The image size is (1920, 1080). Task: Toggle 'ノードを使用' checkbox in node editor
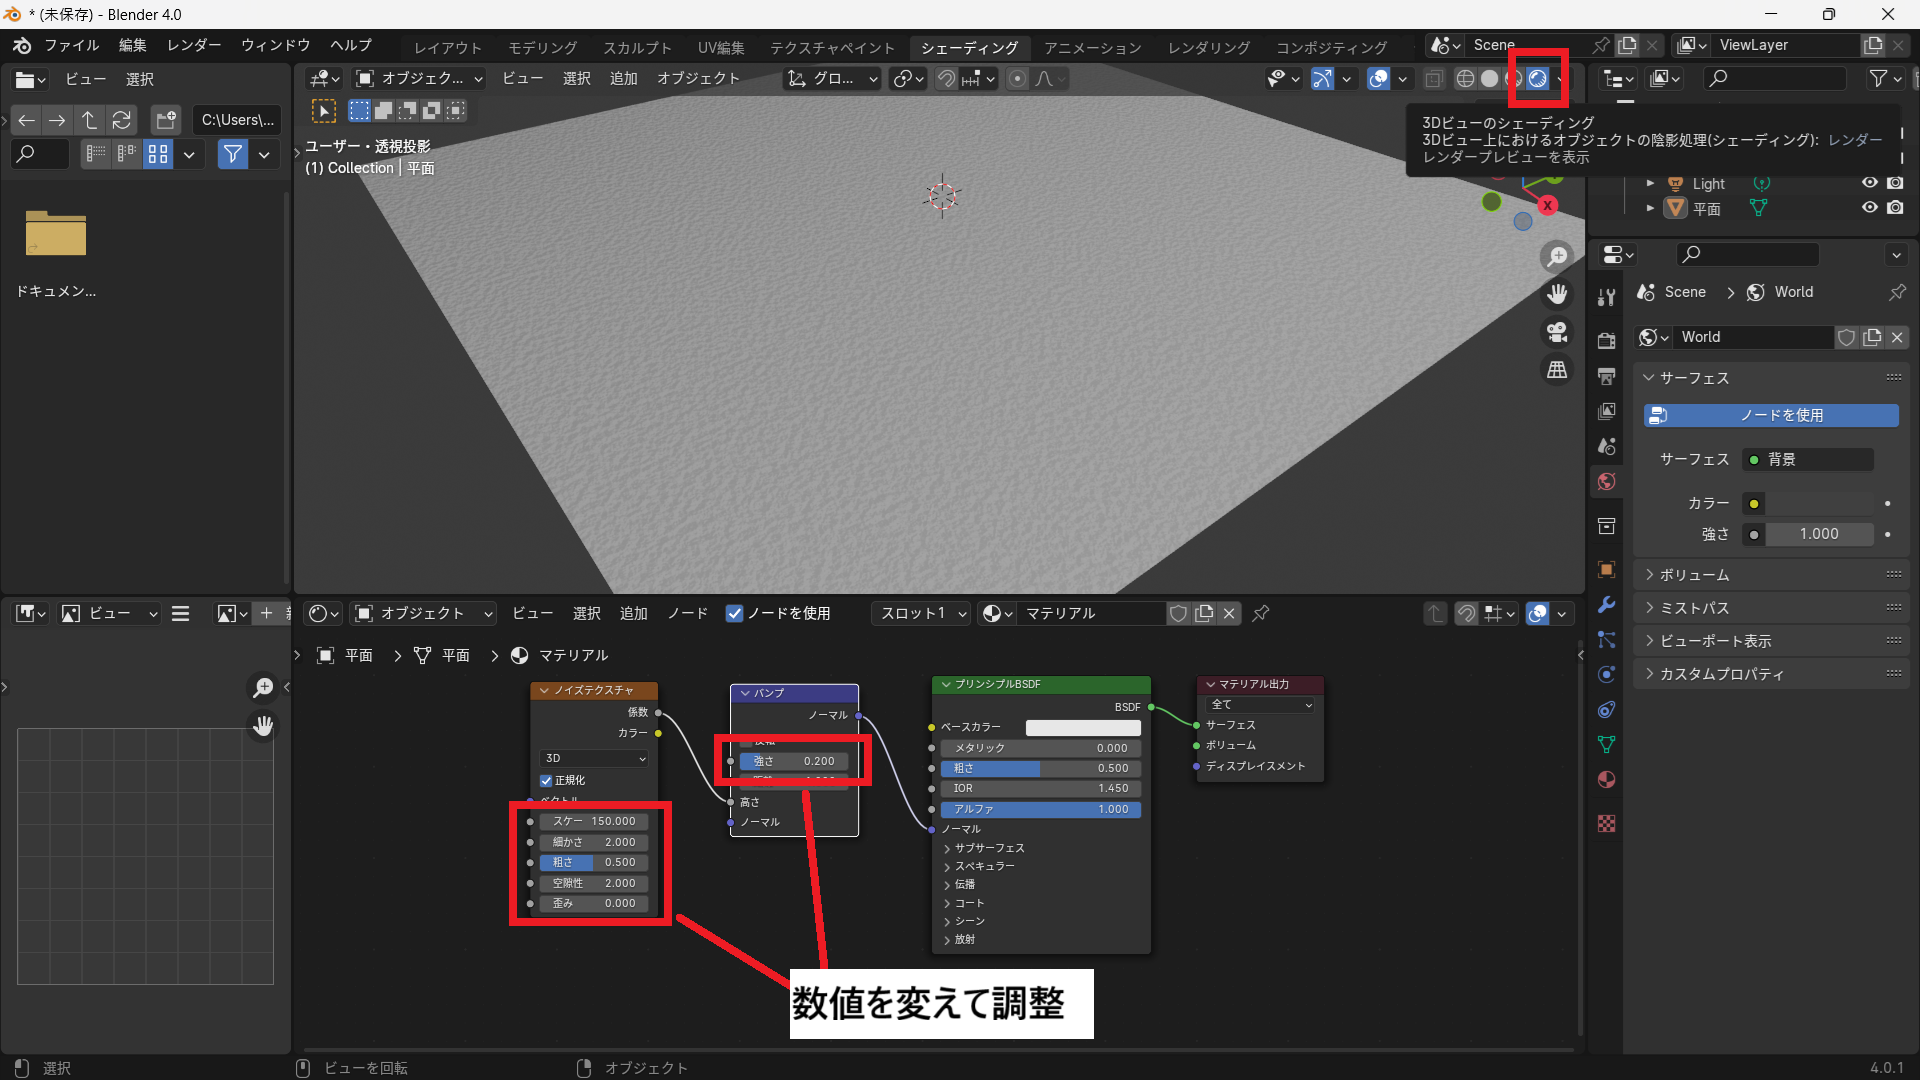point(735,614)
